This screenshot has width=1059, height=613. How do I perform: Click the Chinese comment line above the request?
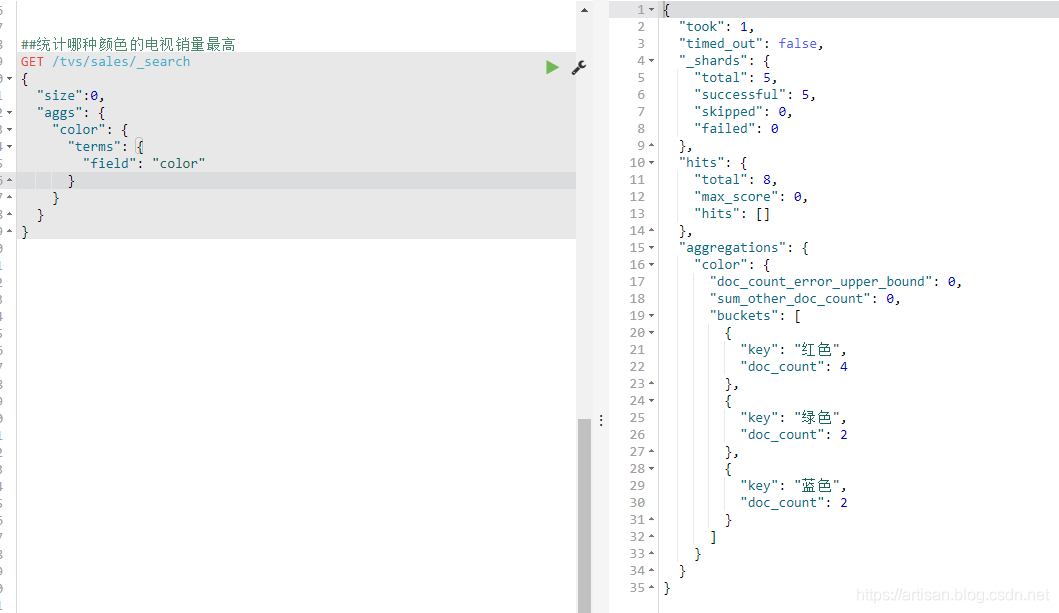click(x=128, y=45)
